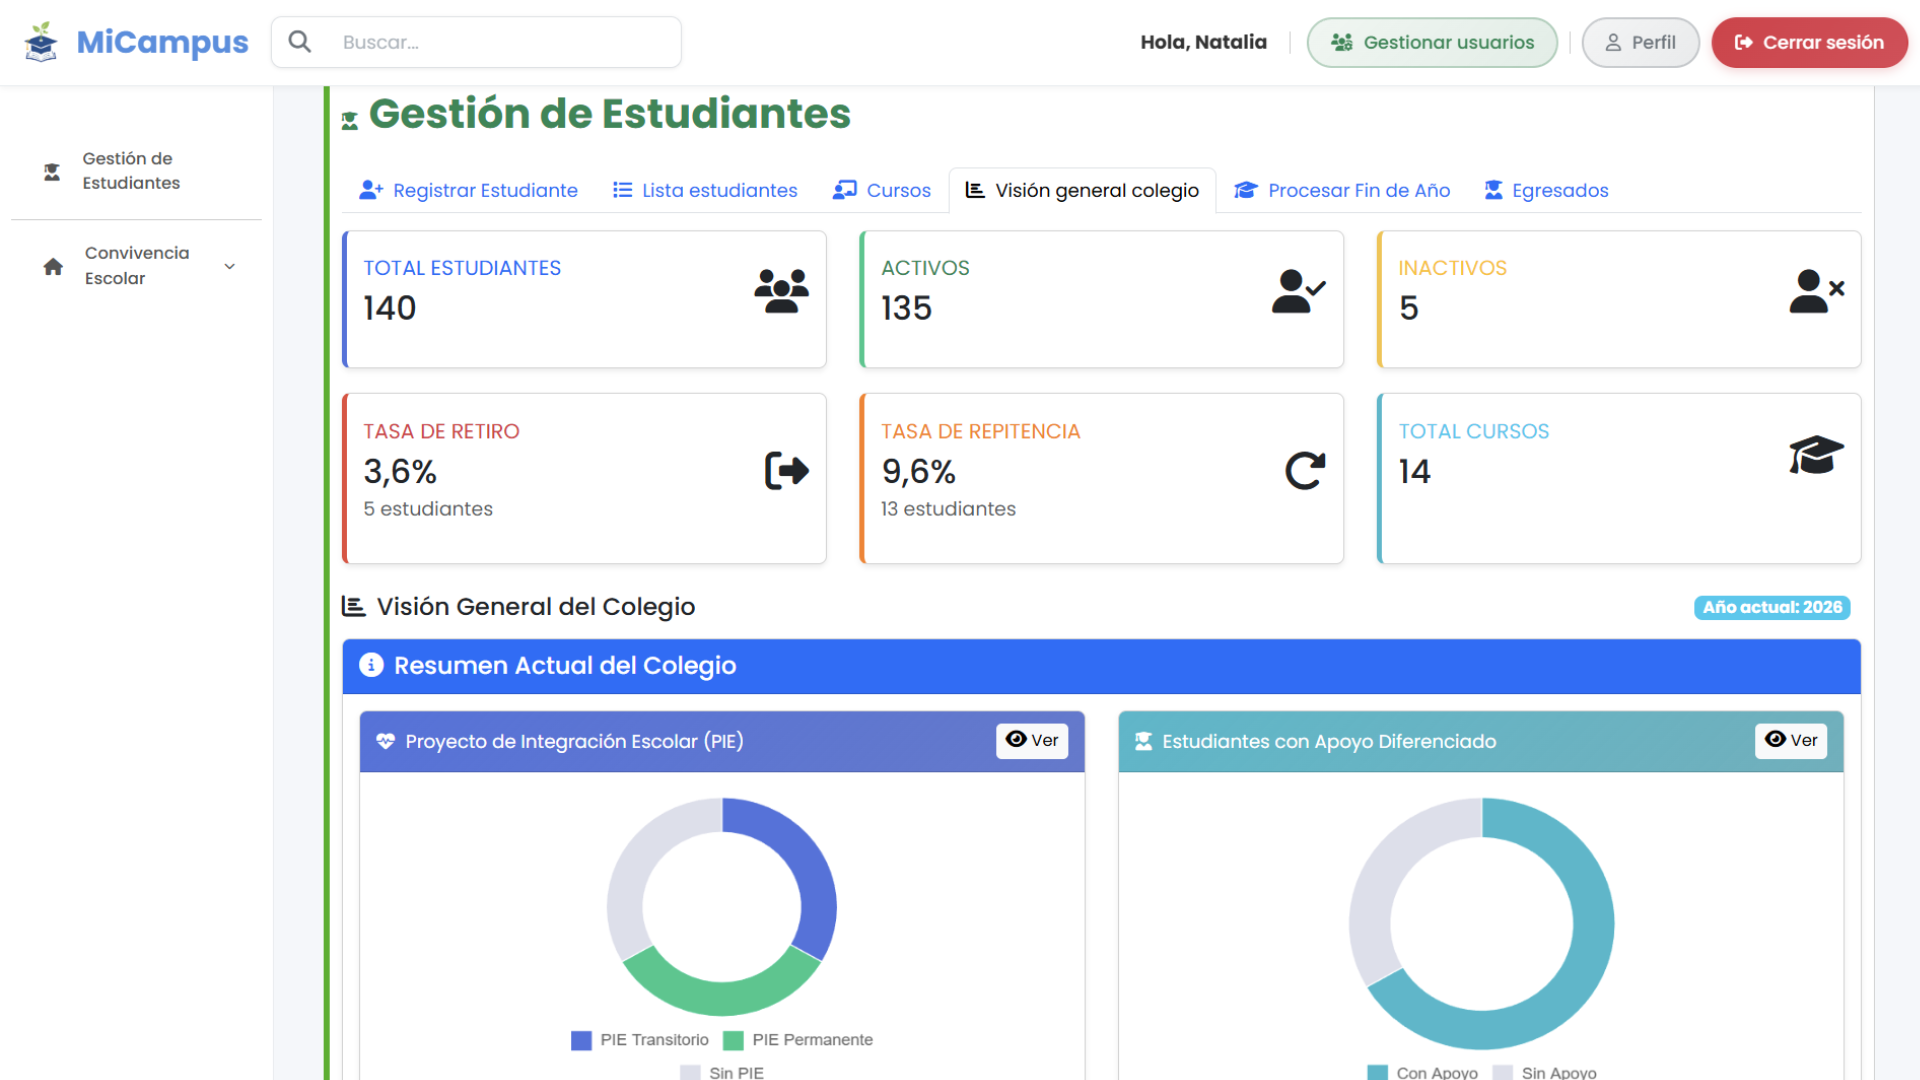This screenshot has width=1920, height=1080.
Task: Click Ver on Estudiantes con Apoyo Diferenciado
Action: coord(1791,741)
